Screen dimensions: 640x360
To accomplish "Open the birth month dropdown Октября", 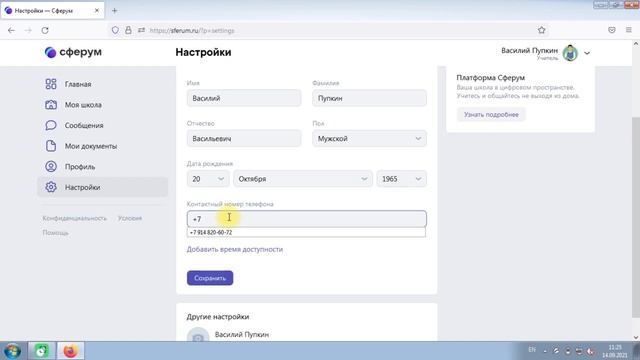I will tap(302, 179).
